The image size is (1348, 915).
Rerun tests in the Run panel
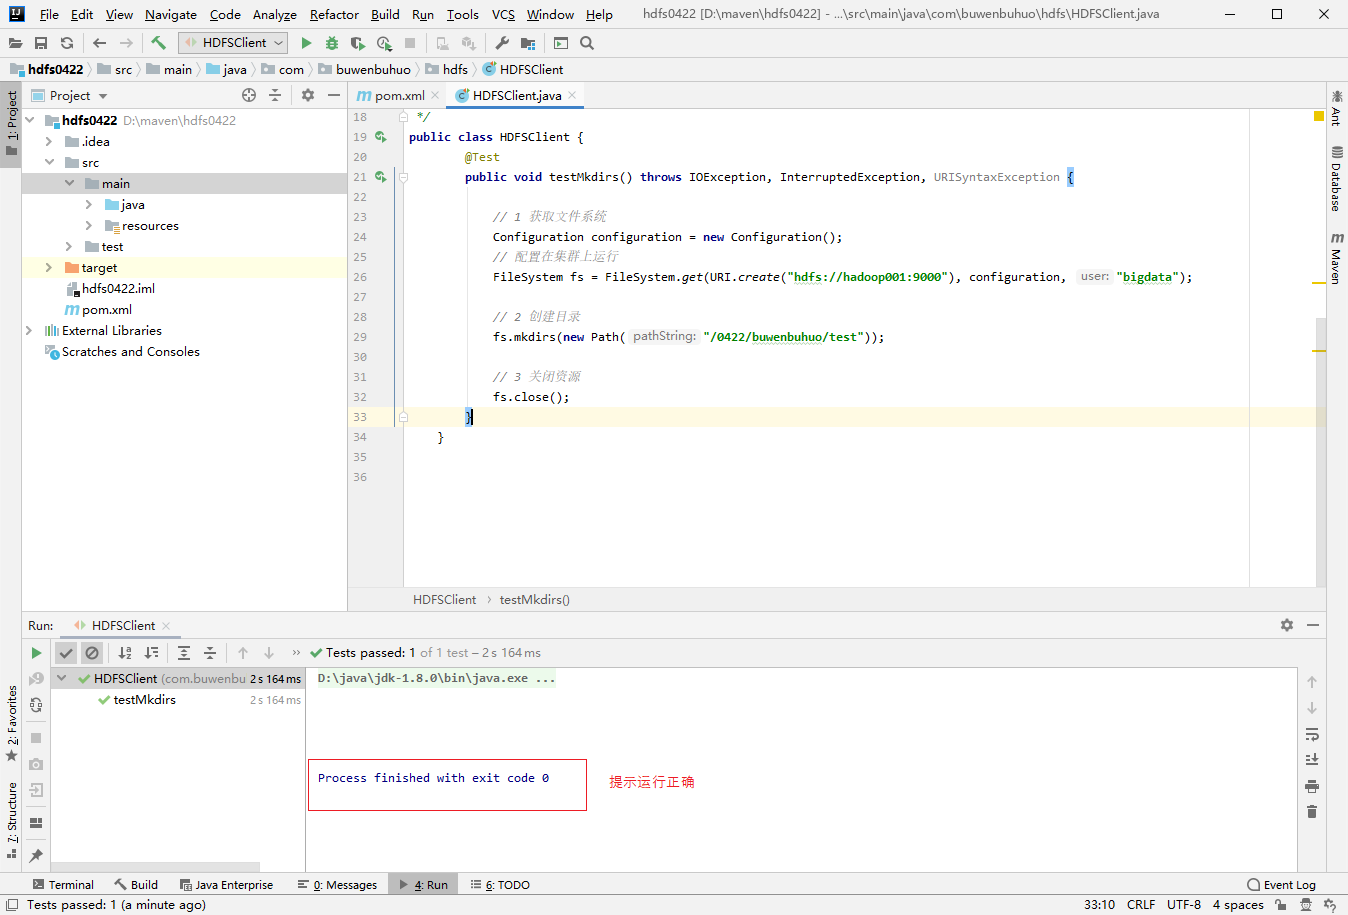click(36, 653)
